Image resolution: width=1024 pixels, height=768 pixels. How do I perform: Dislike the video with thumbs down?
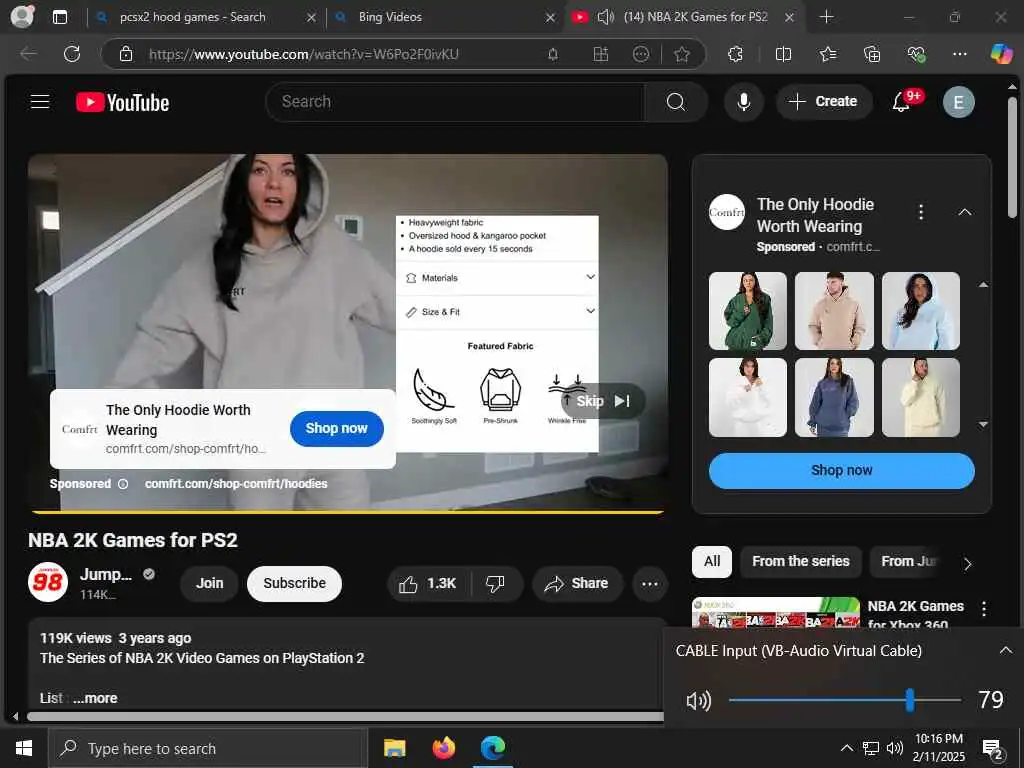tap(496, 583)
